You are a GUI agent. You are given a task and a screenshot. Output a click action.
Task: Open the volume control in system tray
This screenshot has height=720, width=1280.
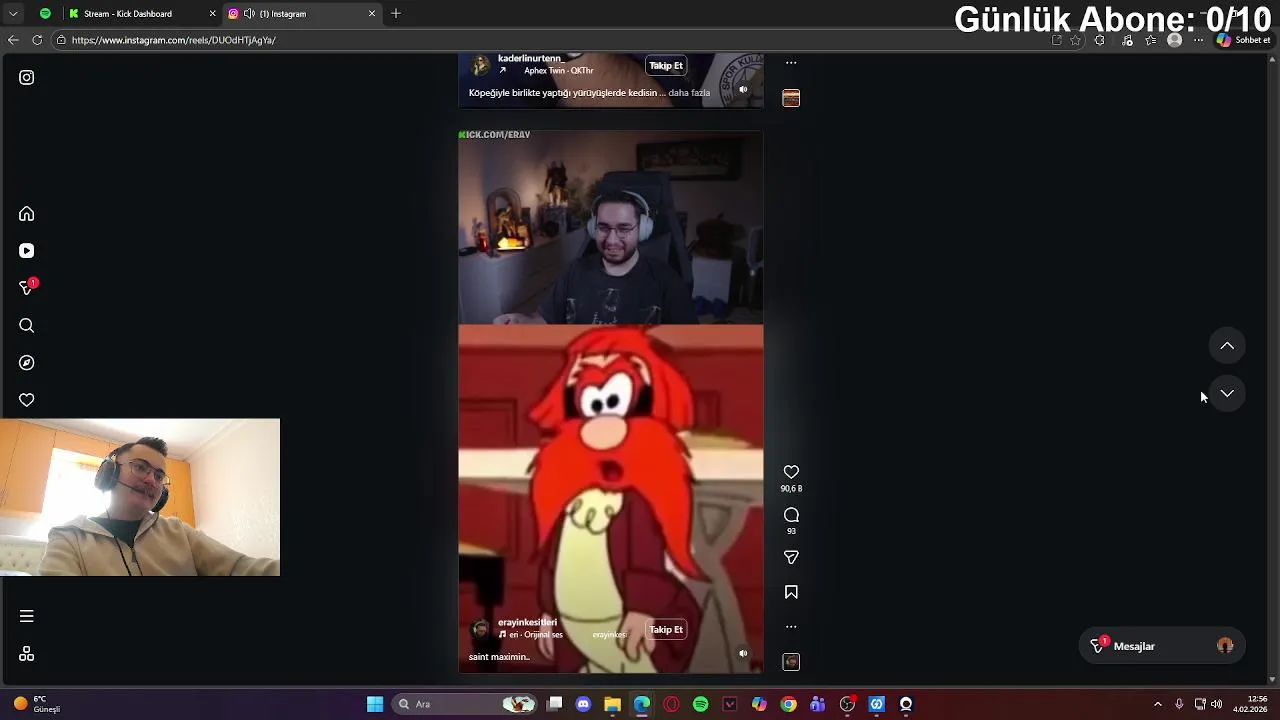(1216, 704)
